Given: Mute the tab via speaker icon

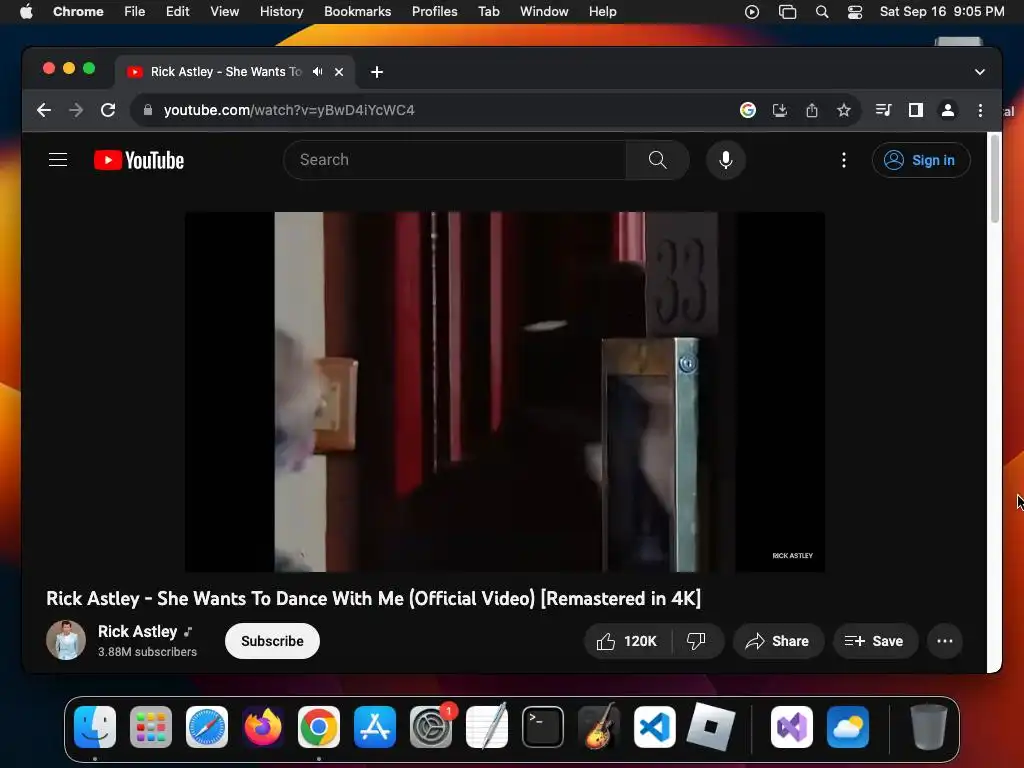Looking at the screenshot, I should (317, 72).
